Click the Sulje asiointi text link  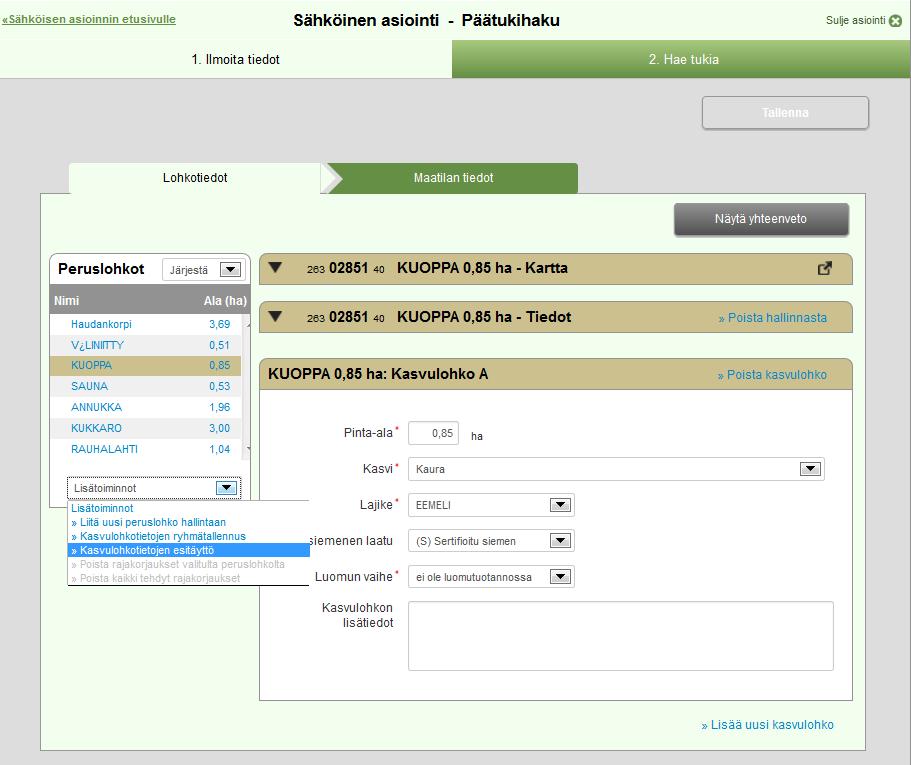(855, 20)
